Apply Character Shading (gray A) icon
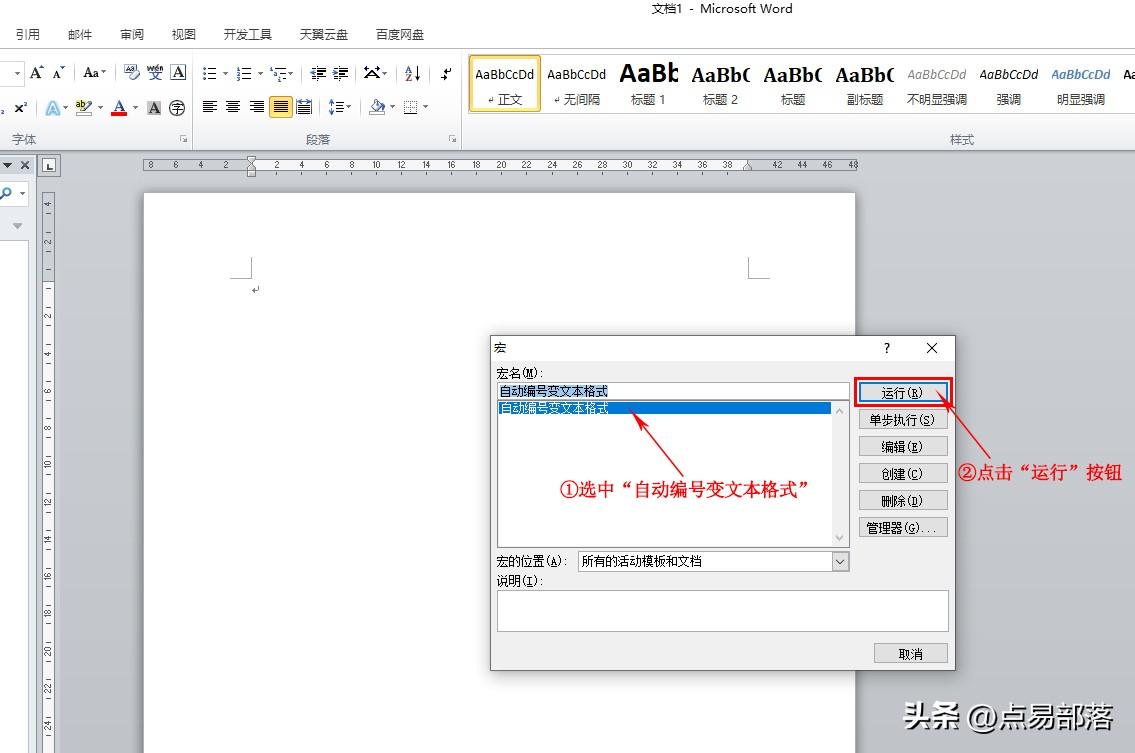This screenshot has height=753, width=1135. pos(153,108)
